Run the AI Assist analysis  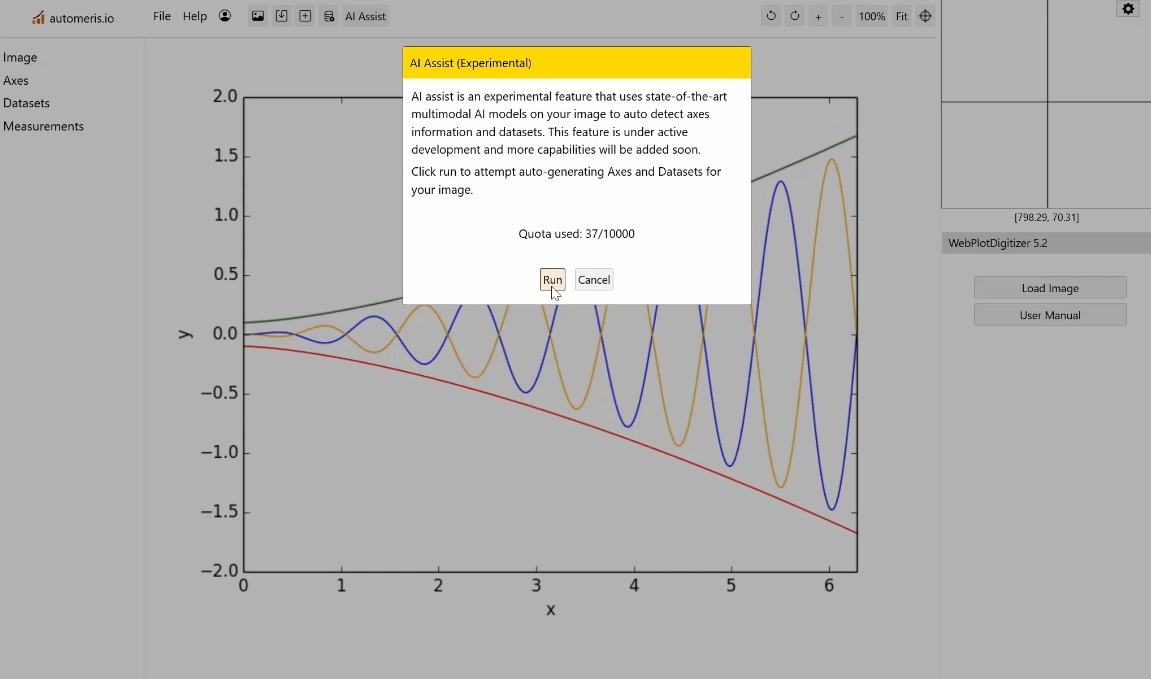(552, 279)
